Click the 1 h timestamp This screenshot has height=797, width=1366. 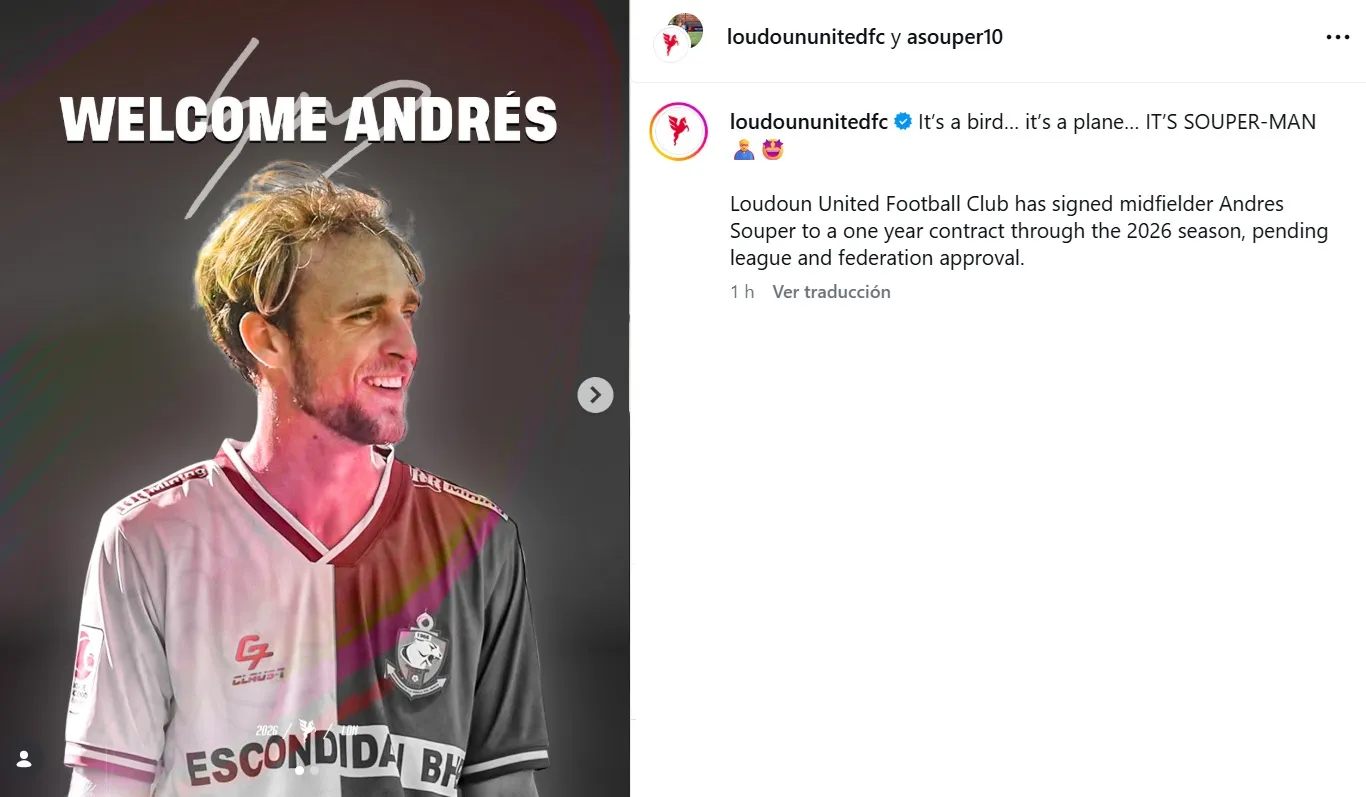742,292
